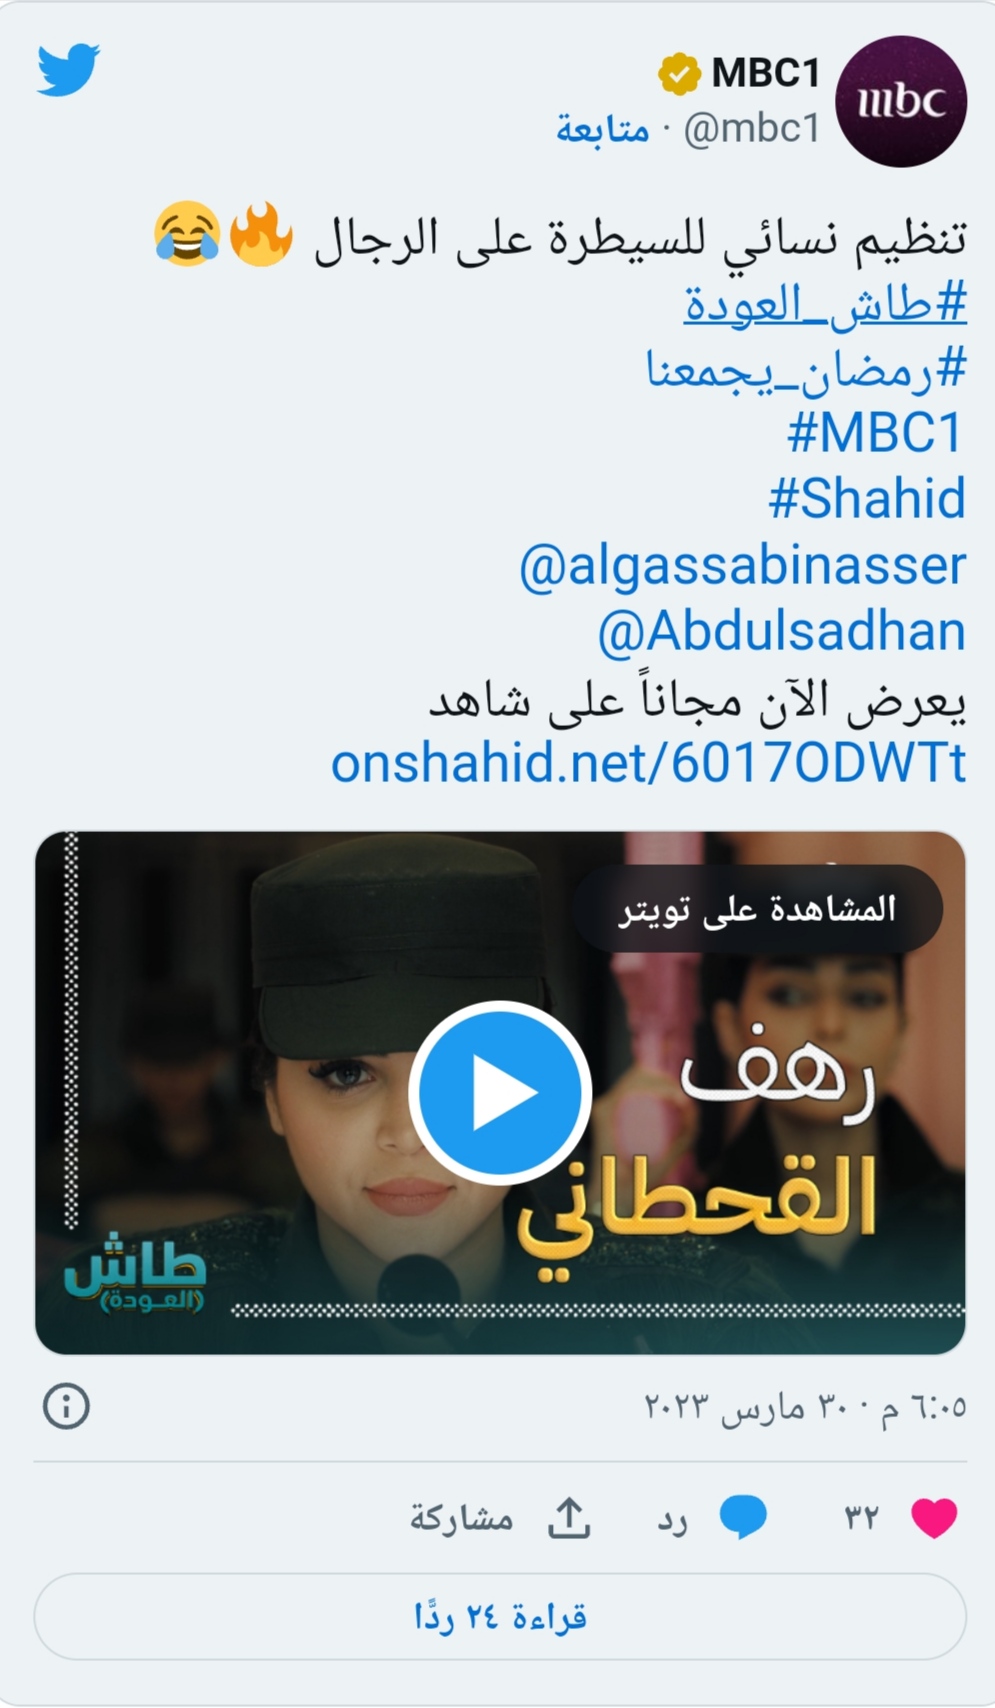
Task: Open the @mbc1 handle
Action: (x=752, y=129)
